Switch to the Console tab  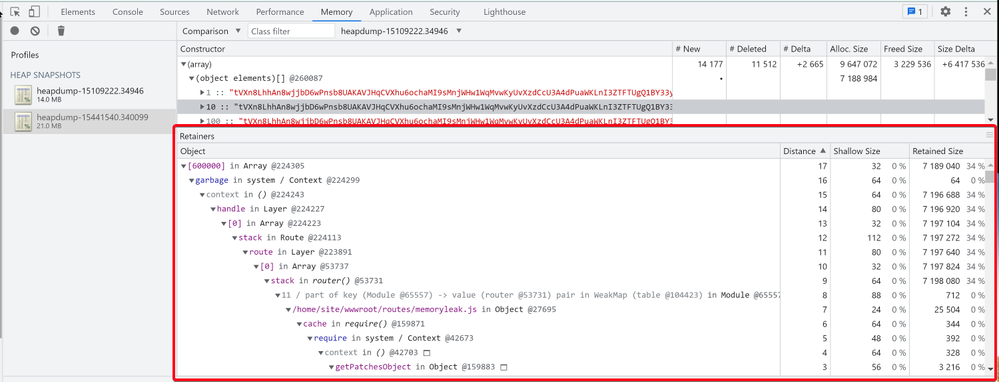(x=127, y=11)
